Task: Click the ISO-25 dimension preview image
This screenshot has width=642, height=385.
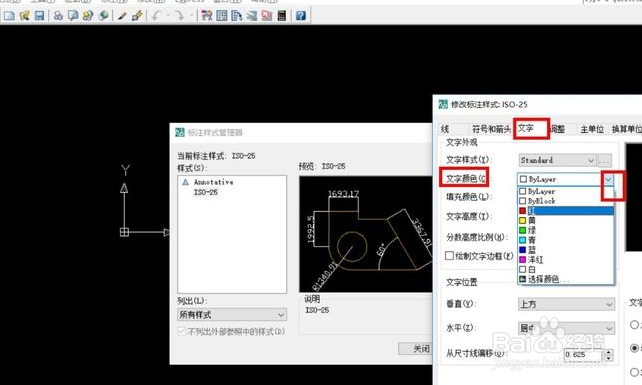Action: [366, 234]
